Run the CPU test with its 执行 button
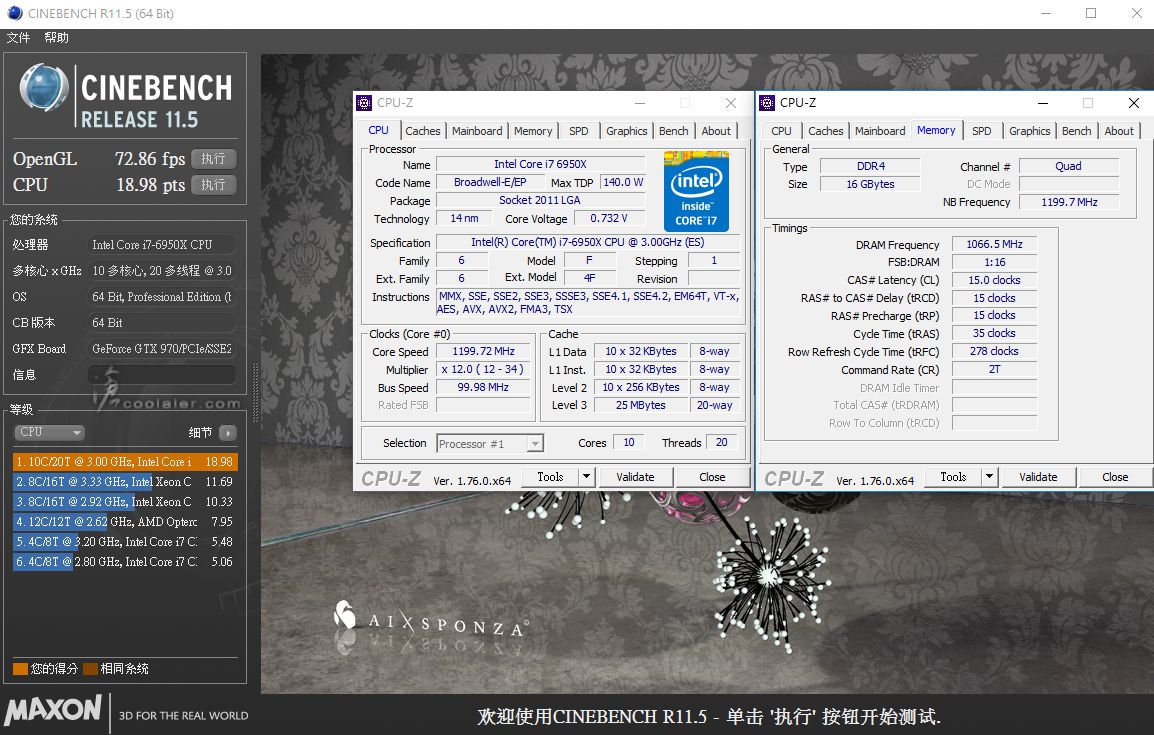This screenshot has width=1154, height=735. [x=213, y=185]
